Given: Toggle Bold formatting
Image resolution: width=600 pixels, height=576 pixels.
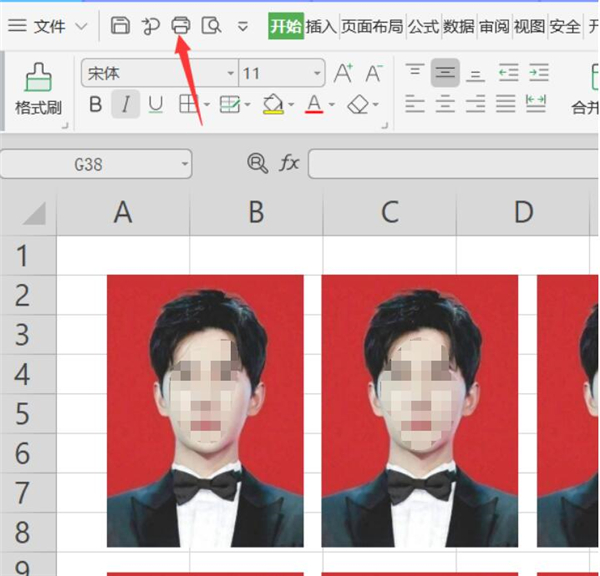Looking at the screenshot, I should (x=96, y=104).
